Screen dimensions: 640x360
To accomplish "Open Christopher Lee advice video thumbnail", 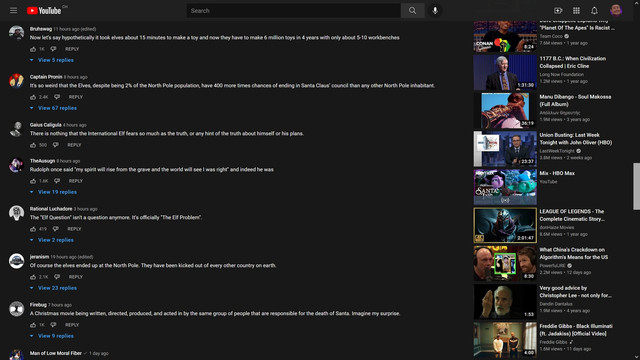I will point(505,302).
